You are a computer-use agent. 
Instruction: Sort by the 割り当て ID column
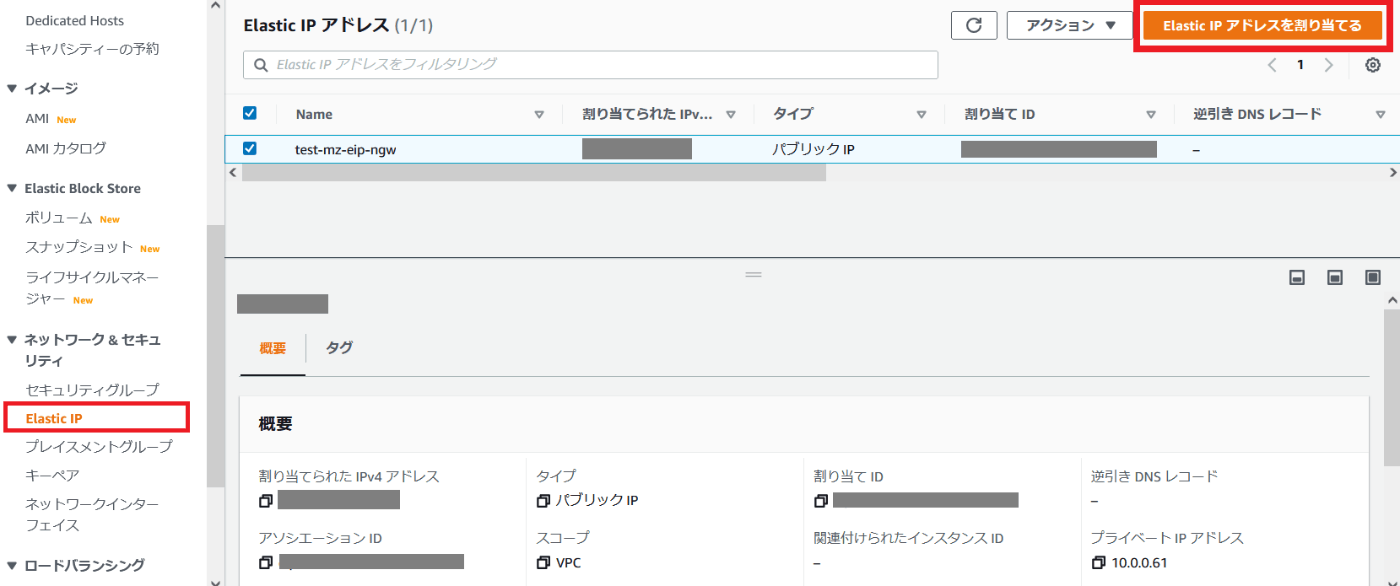[x=1151, y=114]
